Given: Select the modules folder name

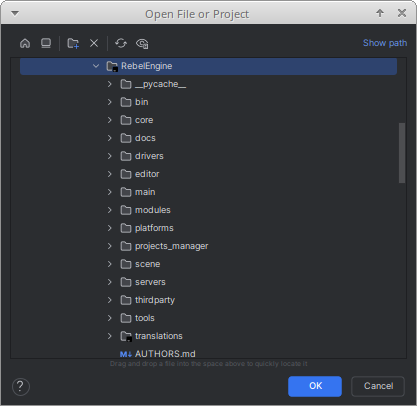Looking at the screenshot, I should (x=153, y=210).
